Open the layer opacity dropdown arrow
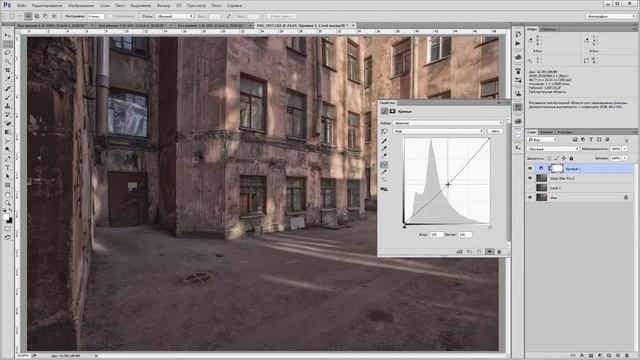 (x=625, y=149)
